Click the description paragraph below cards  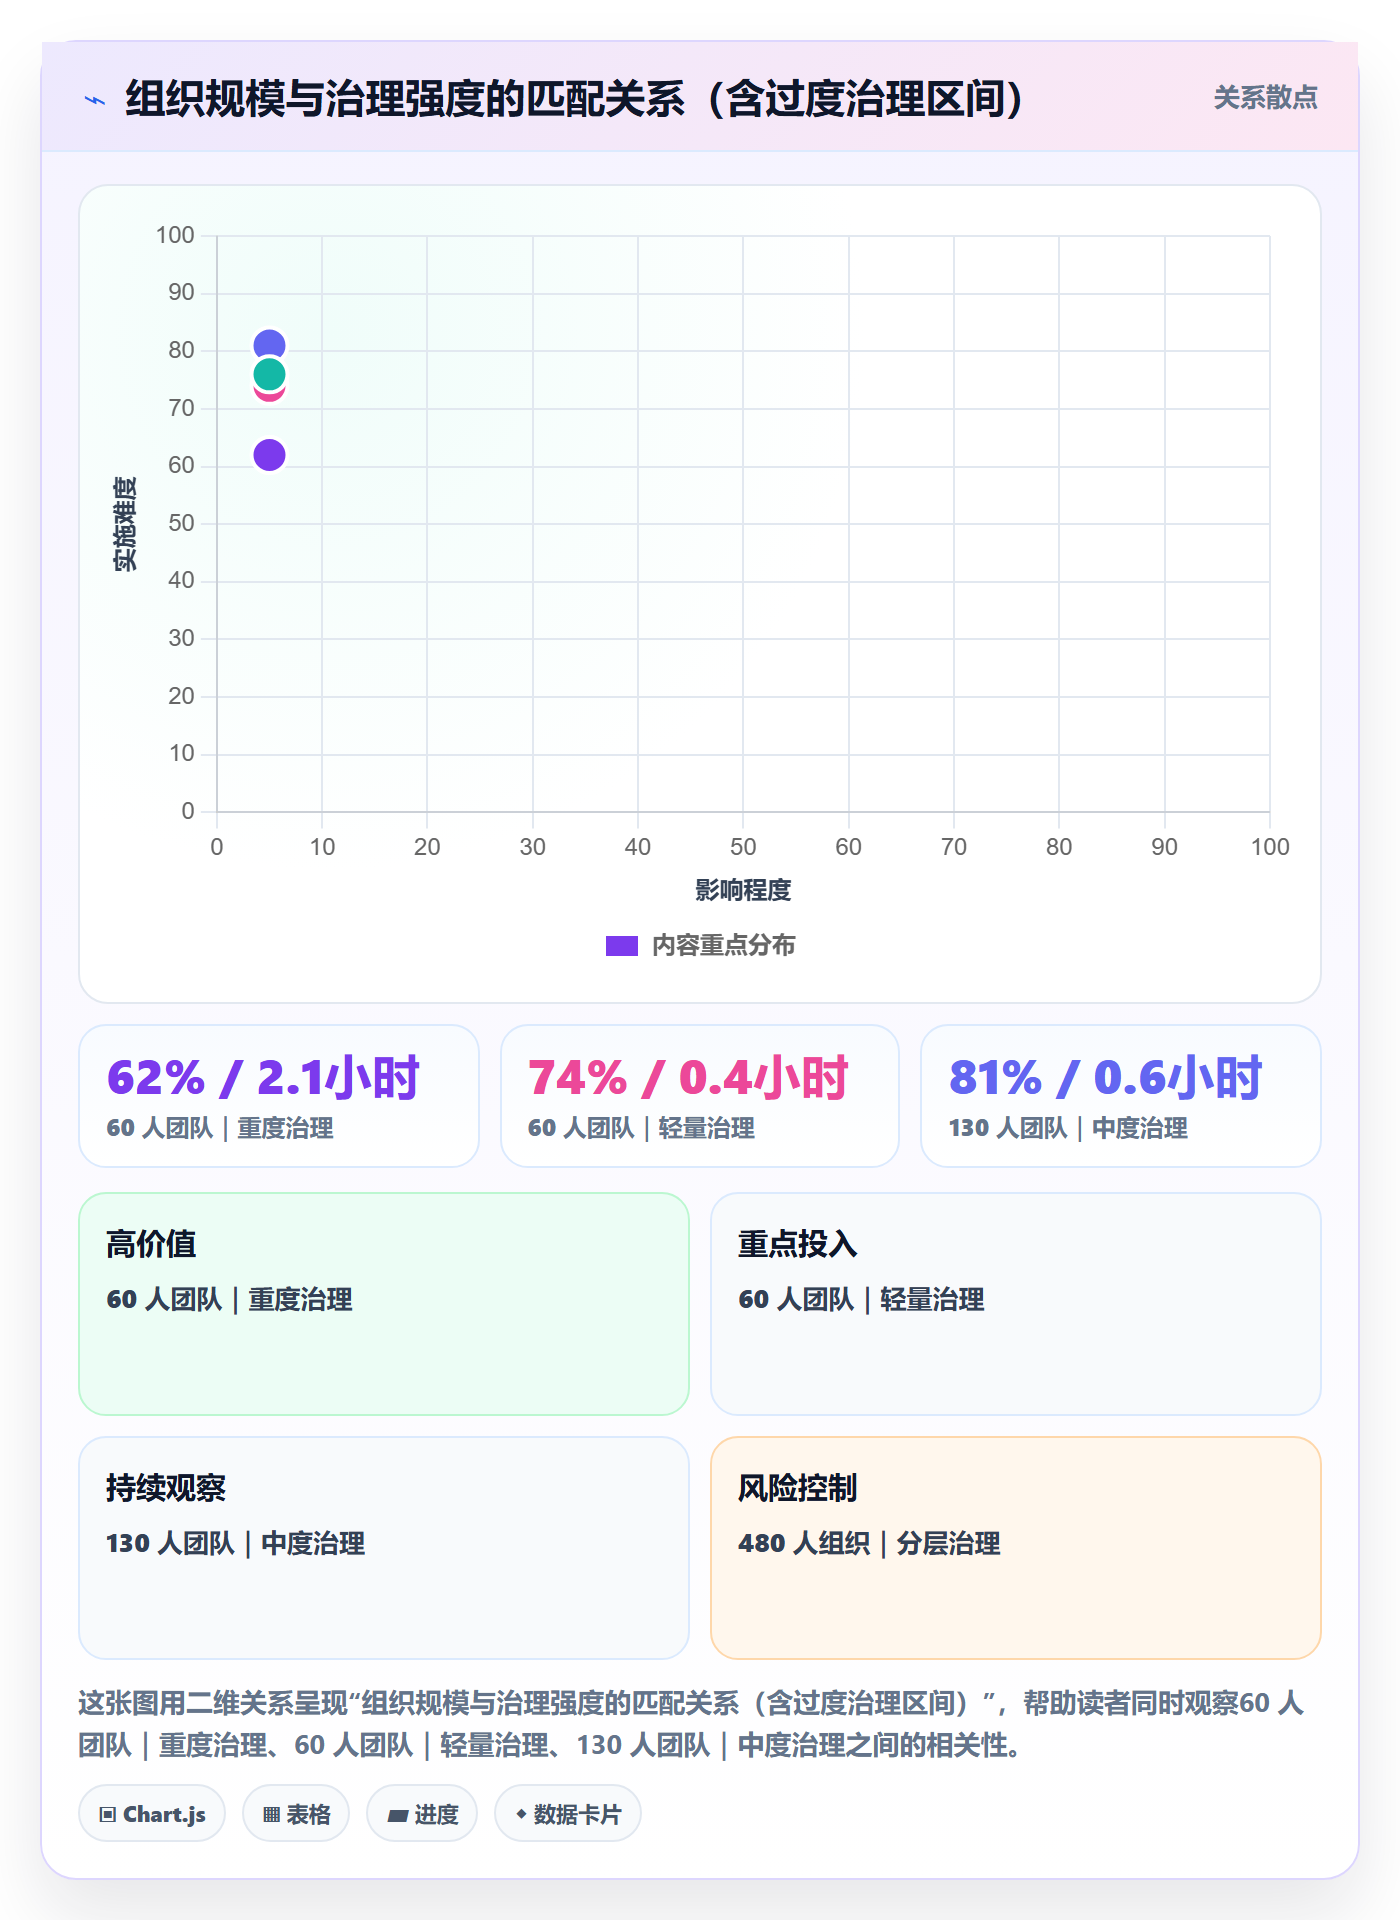pos(692,1724)
